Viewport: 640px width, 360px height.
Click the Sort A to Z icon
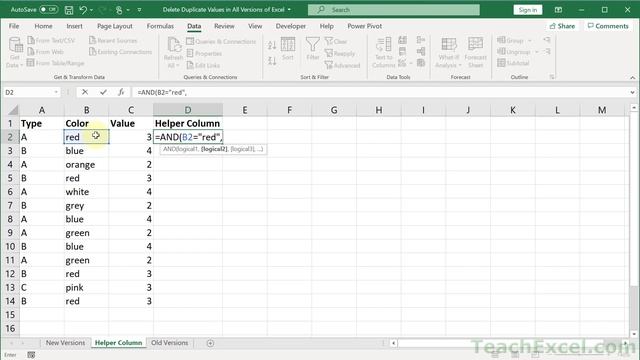(272, 44)
